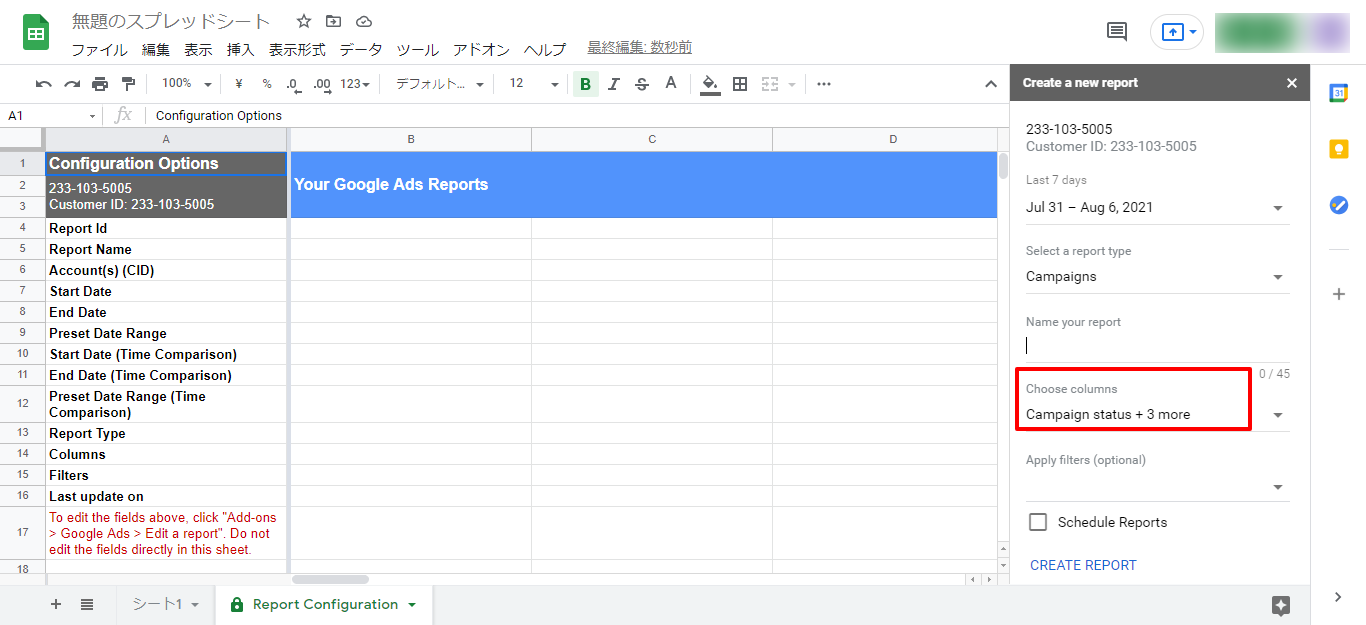Open the ファイル menu

click(x=99, y=49)
